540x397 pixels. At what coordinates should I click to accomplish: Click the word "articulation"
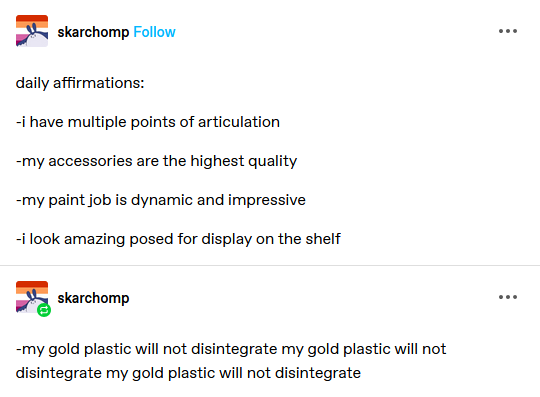239,122
